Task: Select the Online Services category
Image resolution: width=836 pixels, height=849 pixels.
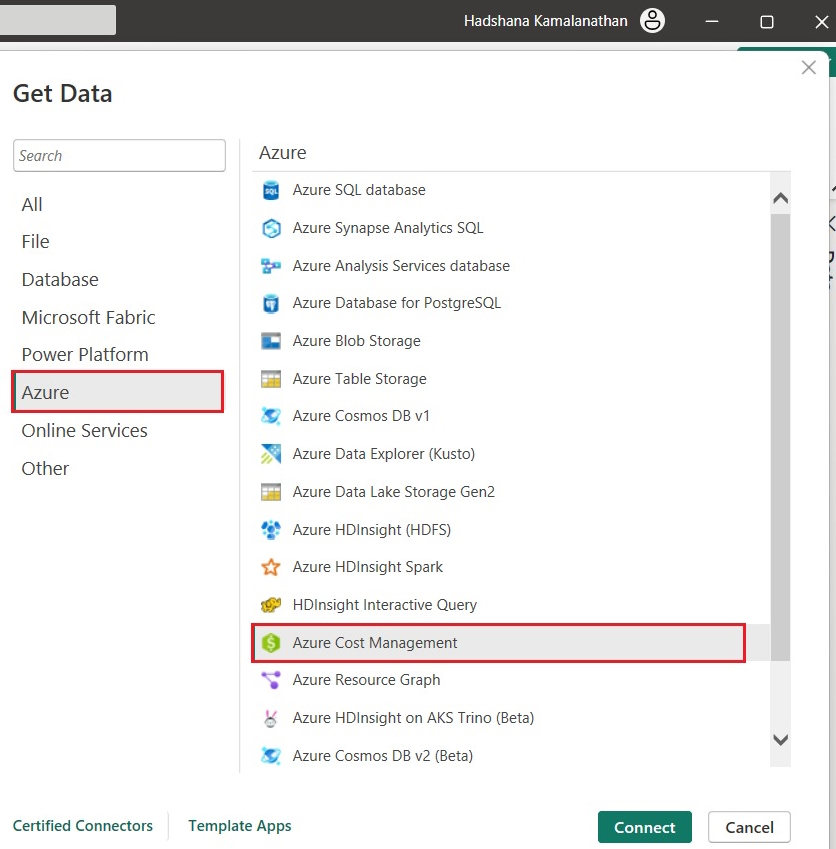Action: tap(85, 431)
